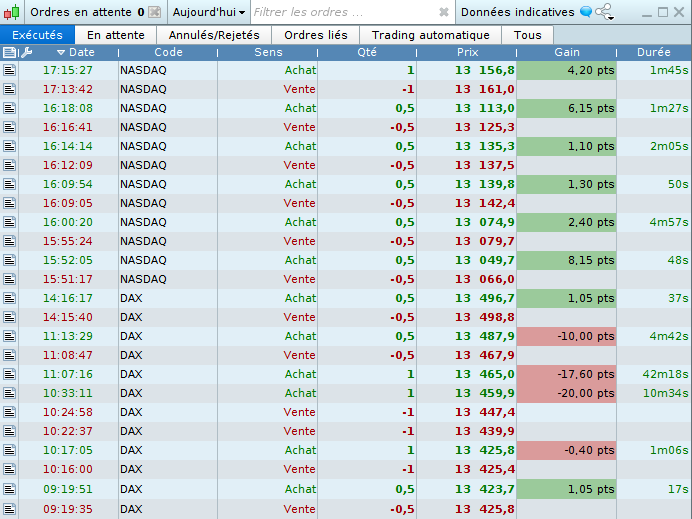Sort by the Sens column header
This screenshot has height=519, width=692.
click(268, 52)
